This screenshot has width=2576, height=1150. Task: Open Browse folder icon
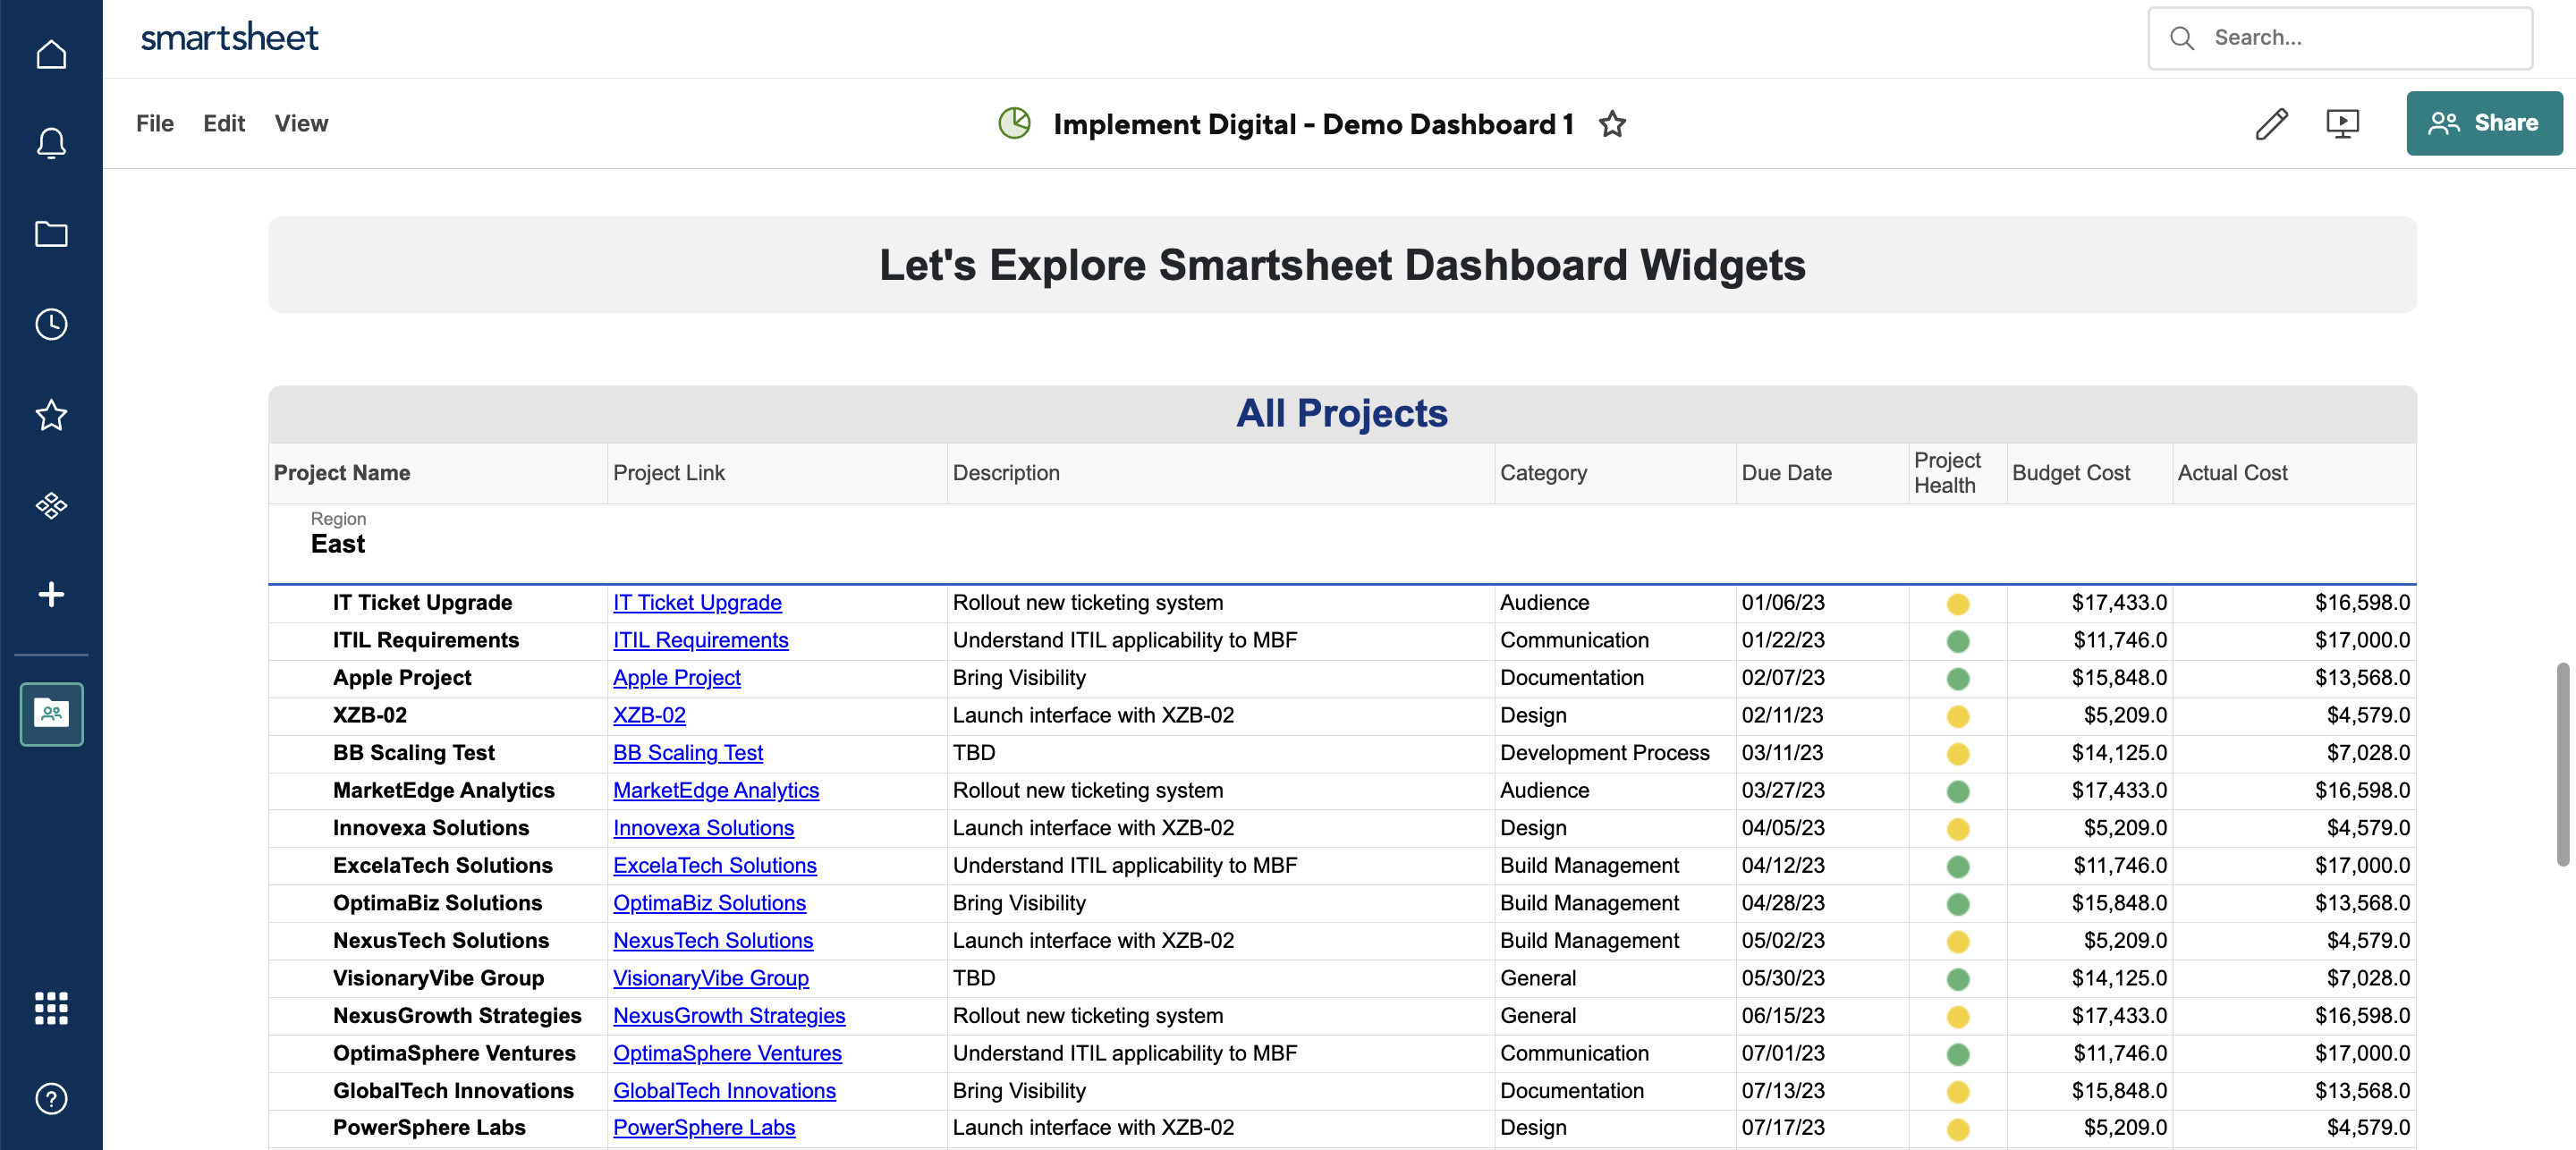point(51,234)
